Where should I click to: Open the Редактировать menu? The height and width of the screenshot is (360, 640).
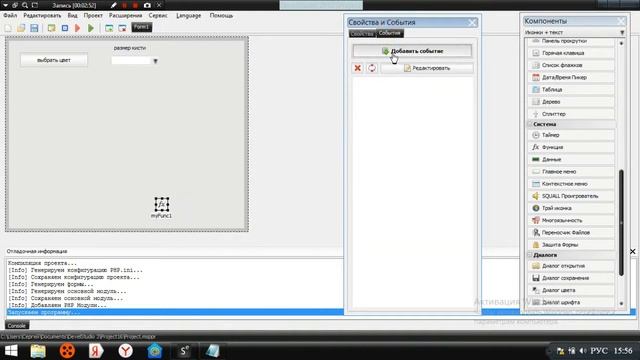click(42, 16)
